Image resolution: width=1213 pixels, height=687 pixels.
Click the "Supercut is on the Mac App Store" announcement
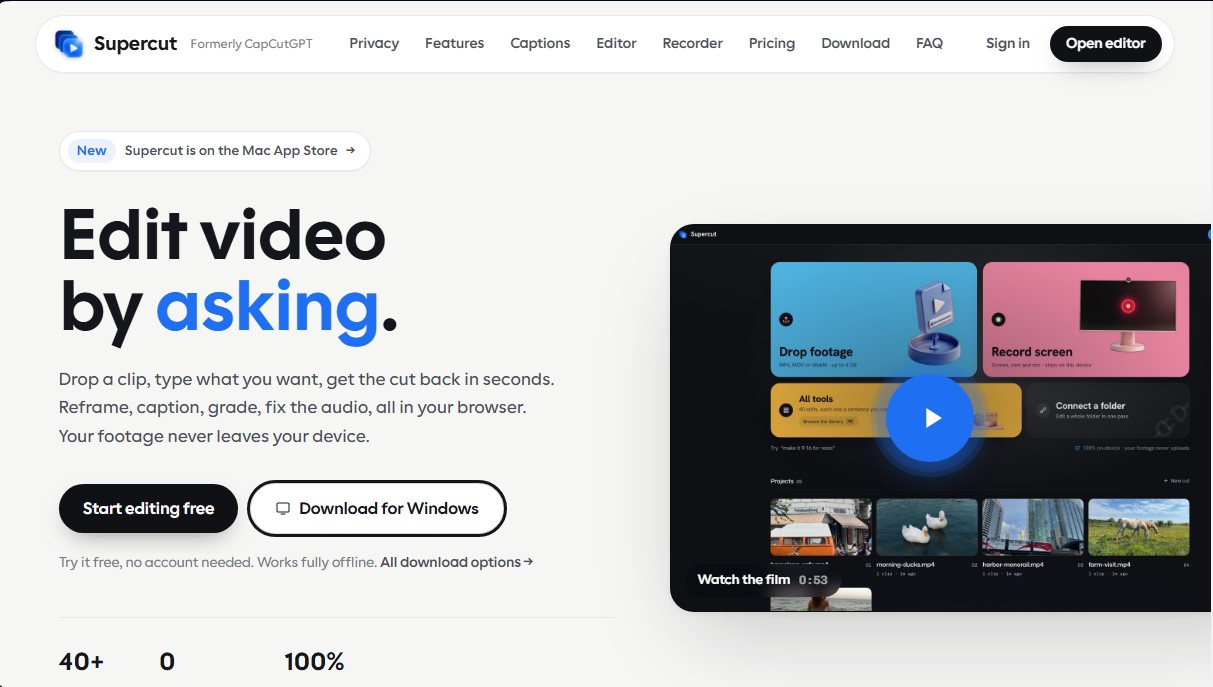tap(215, 151)
